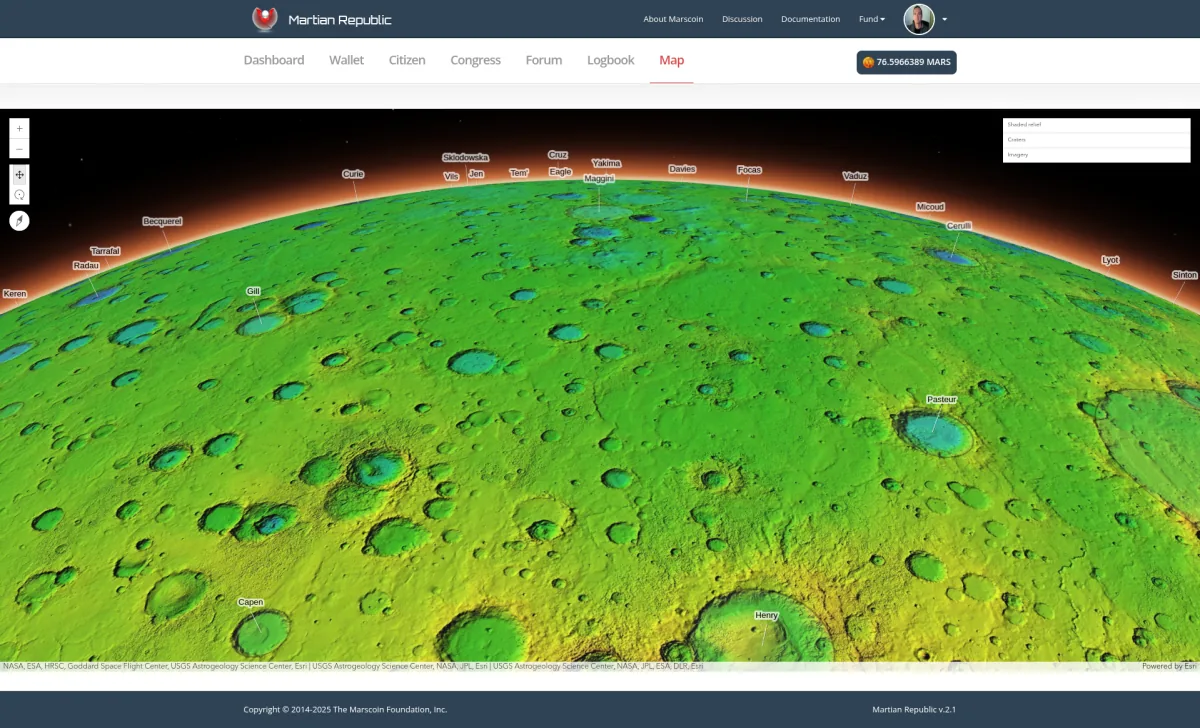Select the rotate navigation tool
The height and width of the screenshot is (728, 1200).
coord(19,193)
